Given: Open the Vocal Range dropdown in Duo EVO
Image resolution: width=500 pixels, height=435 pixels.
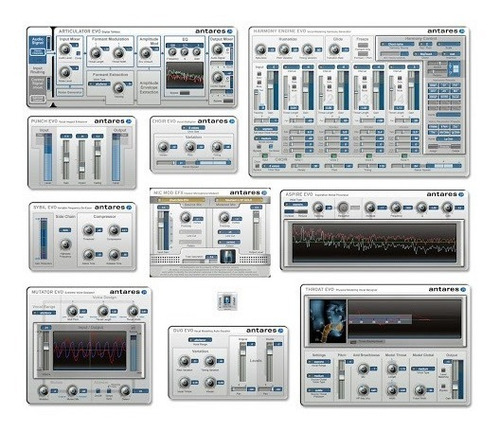Looking at the screenshot, I should pos(200,340).
